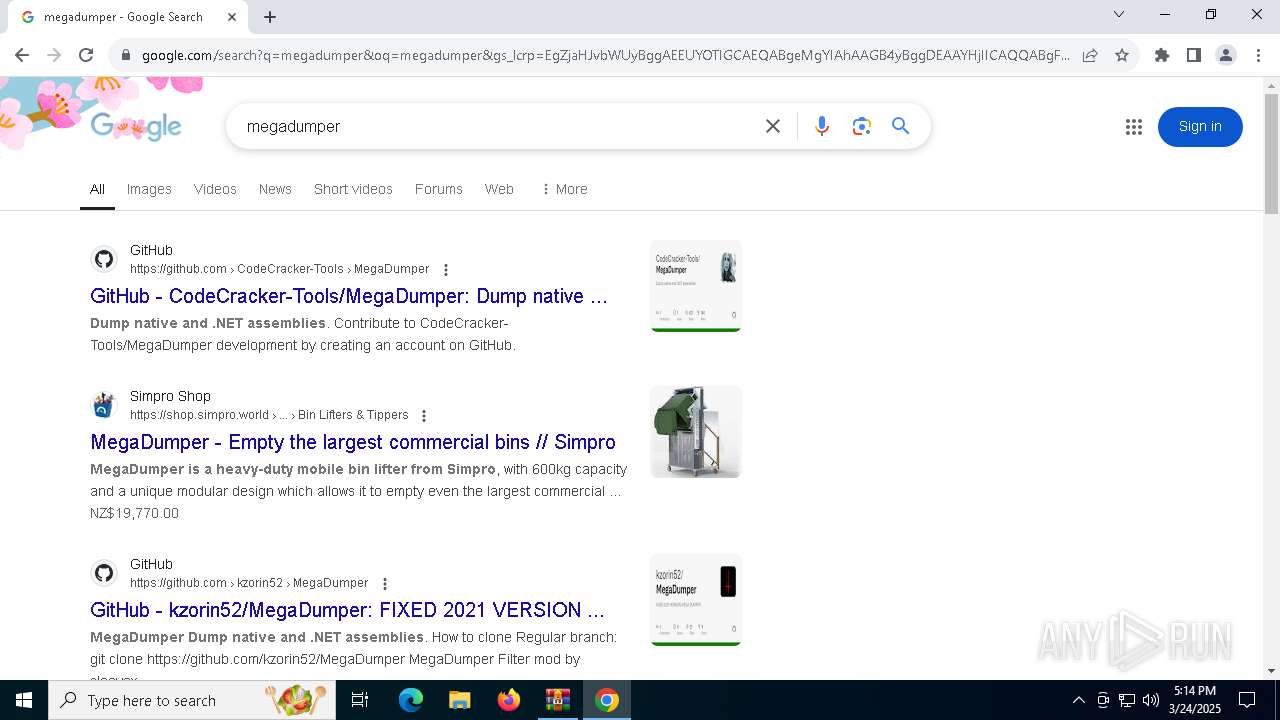1280x720 pixels.
Task: Select the All results tab
Action: [97, 189]
